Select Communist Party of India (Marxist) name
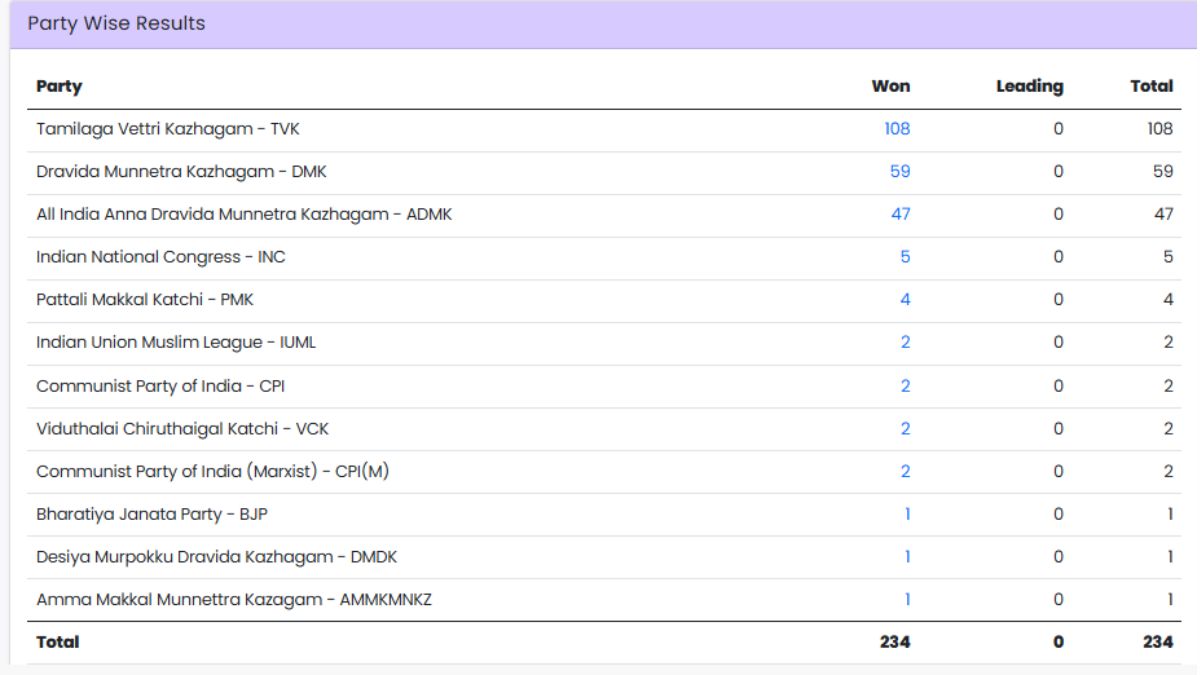 (212, 471)
